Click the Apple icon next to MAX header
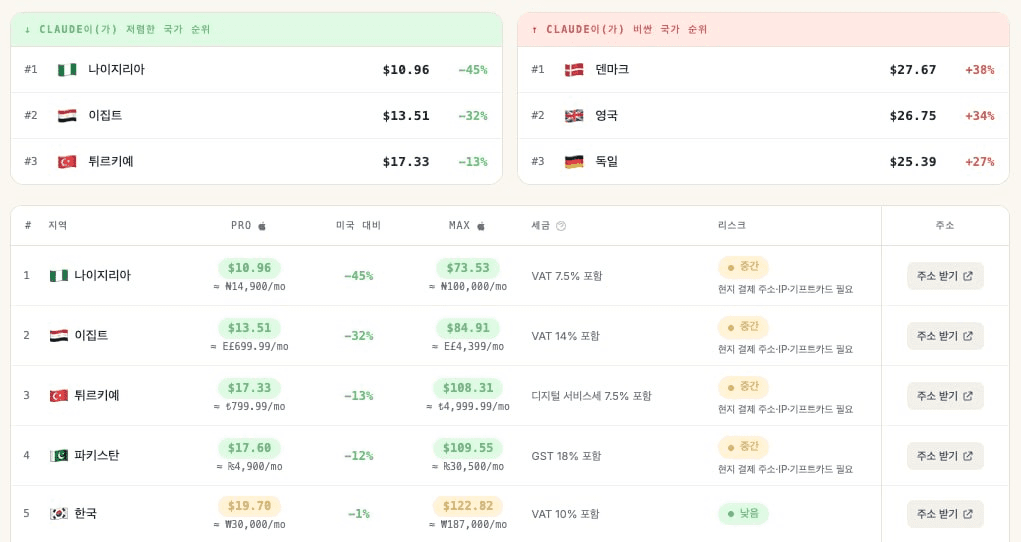Screen dimensions: 1021x542 pyautogui.click(x=481, y=226)
